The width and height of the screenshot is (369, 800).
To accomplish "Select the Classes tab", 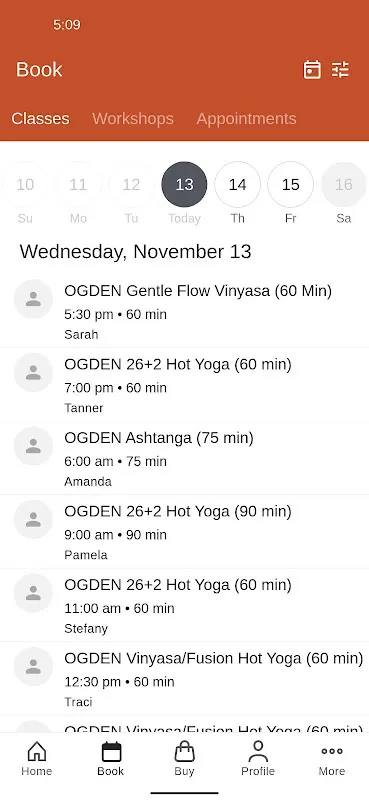I will (40, 118).
